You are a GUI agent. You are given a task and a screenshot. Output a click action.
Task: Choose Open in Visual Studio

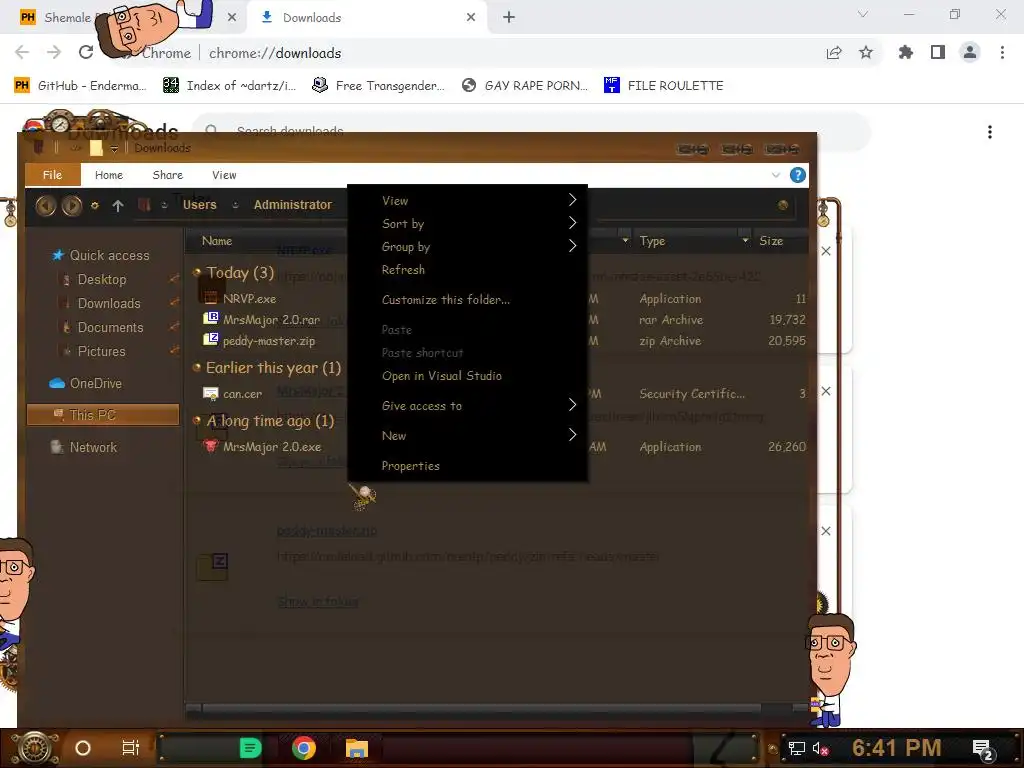pos(467,376)
